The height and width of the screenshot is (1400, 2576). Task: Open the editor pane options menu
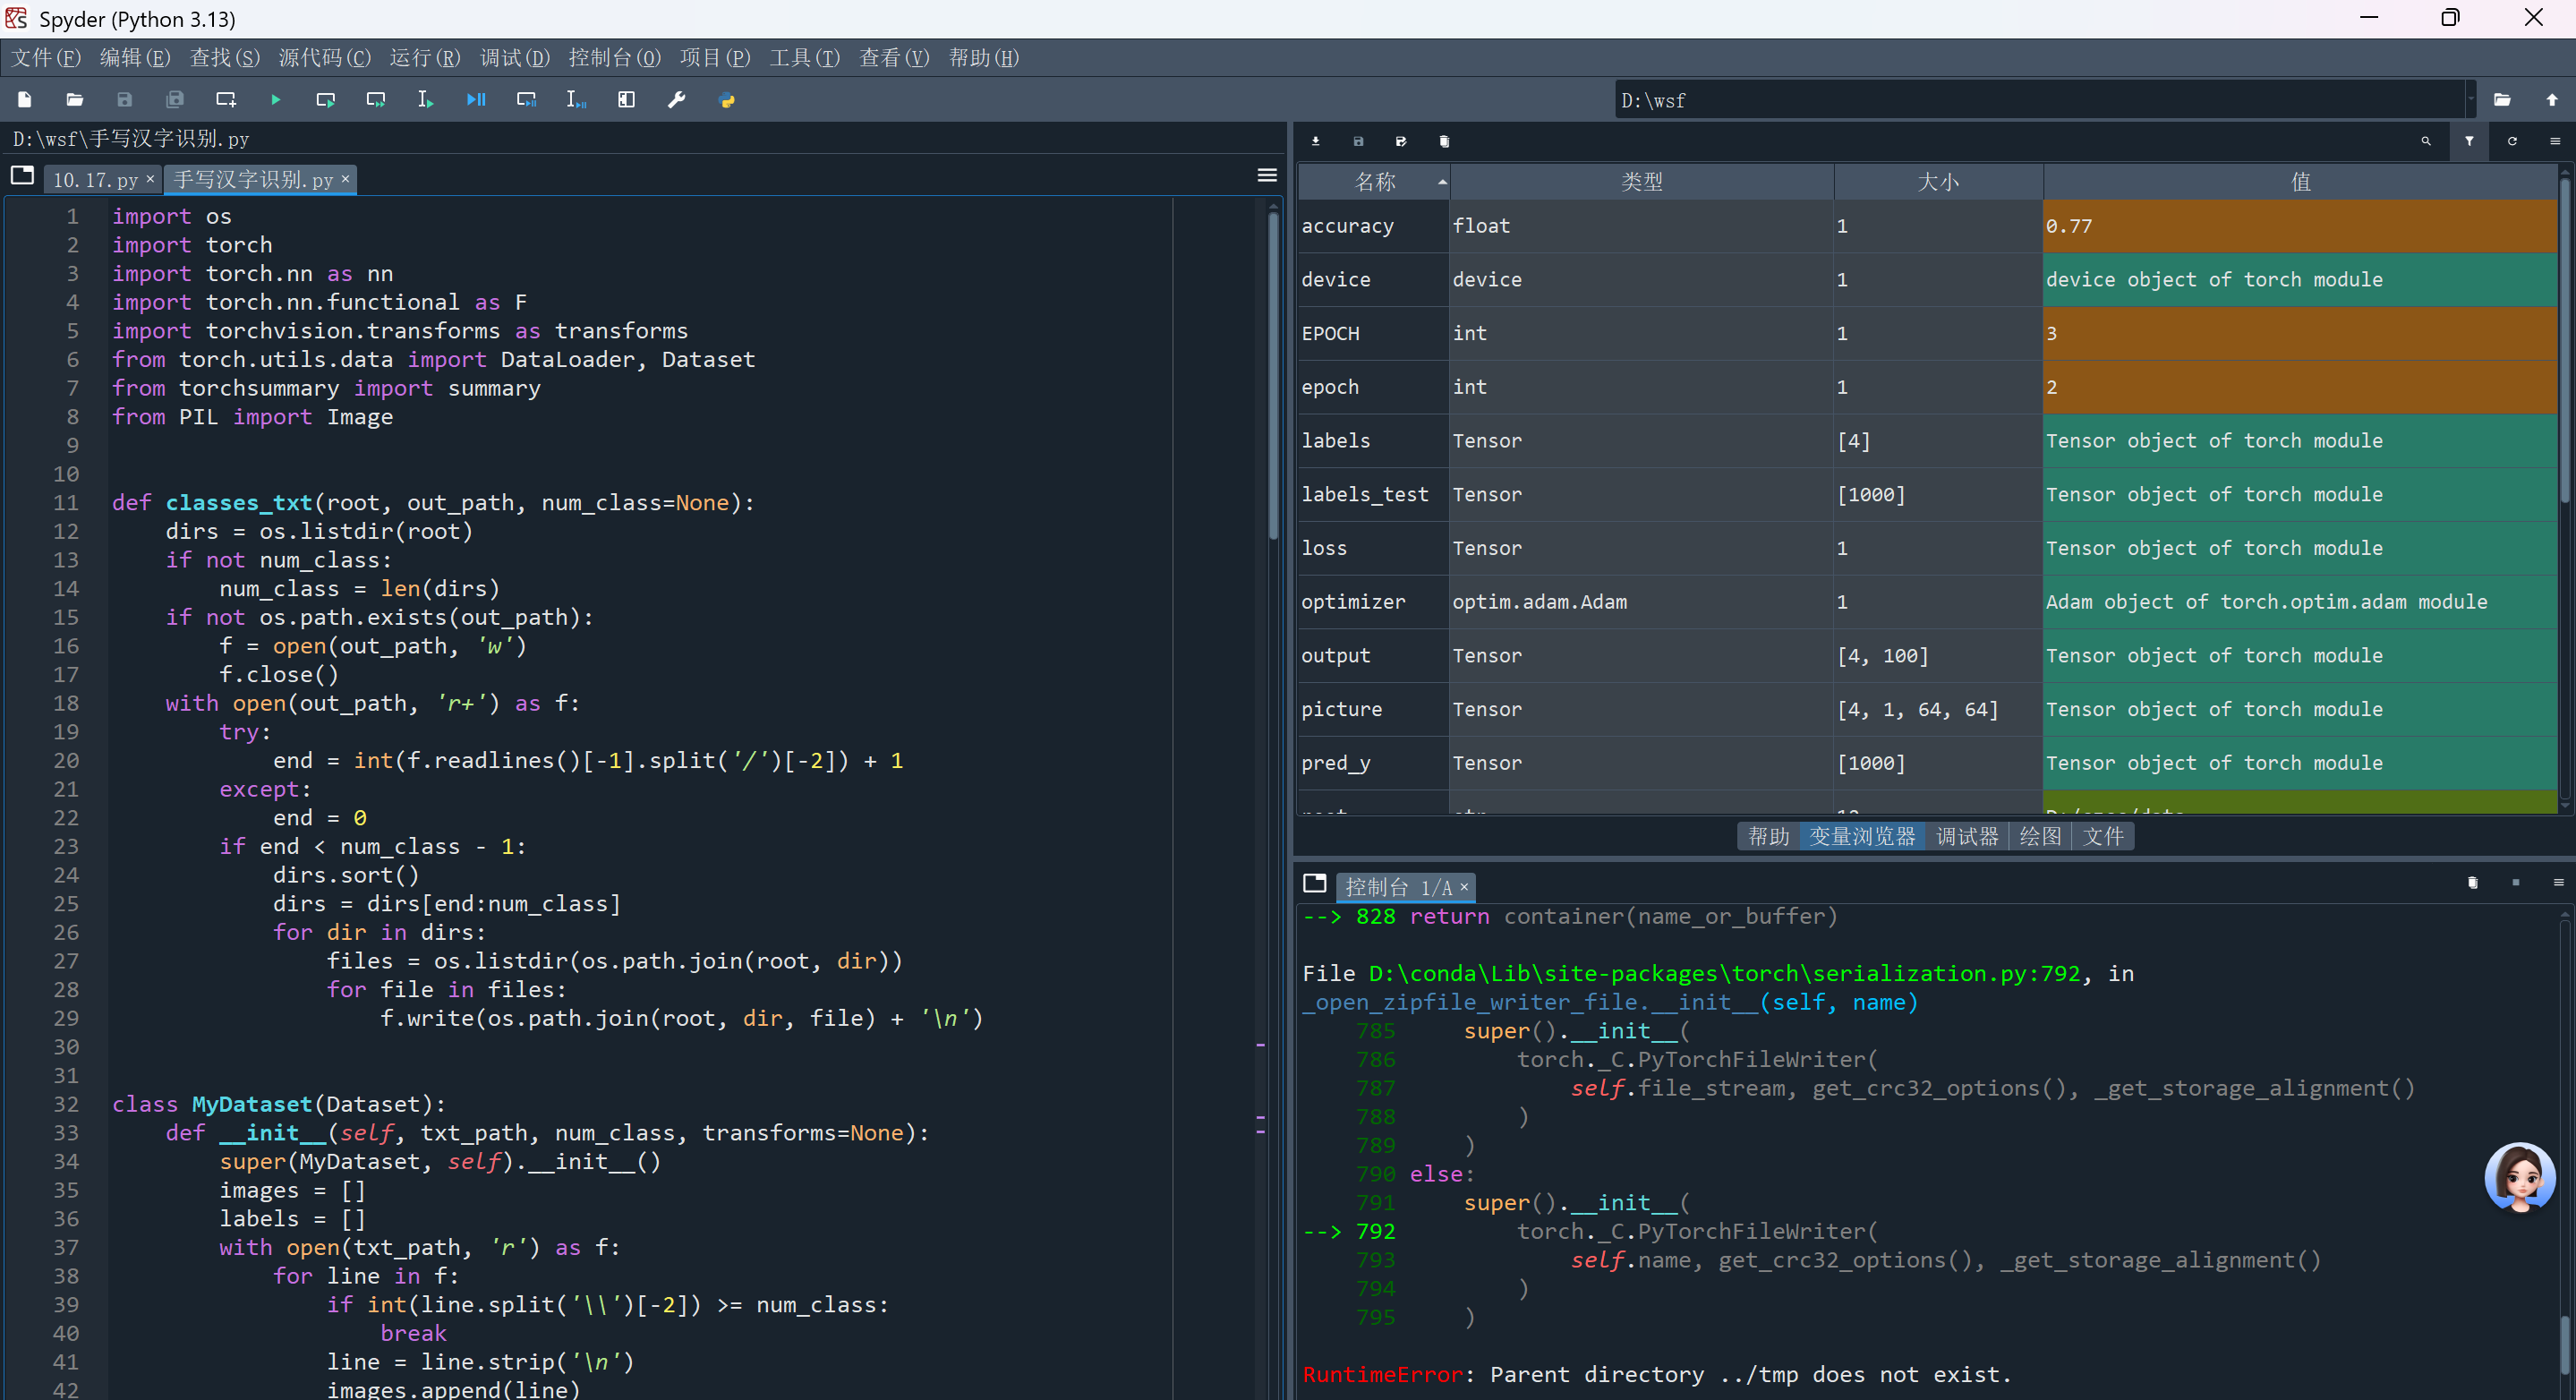[1266, 176]
